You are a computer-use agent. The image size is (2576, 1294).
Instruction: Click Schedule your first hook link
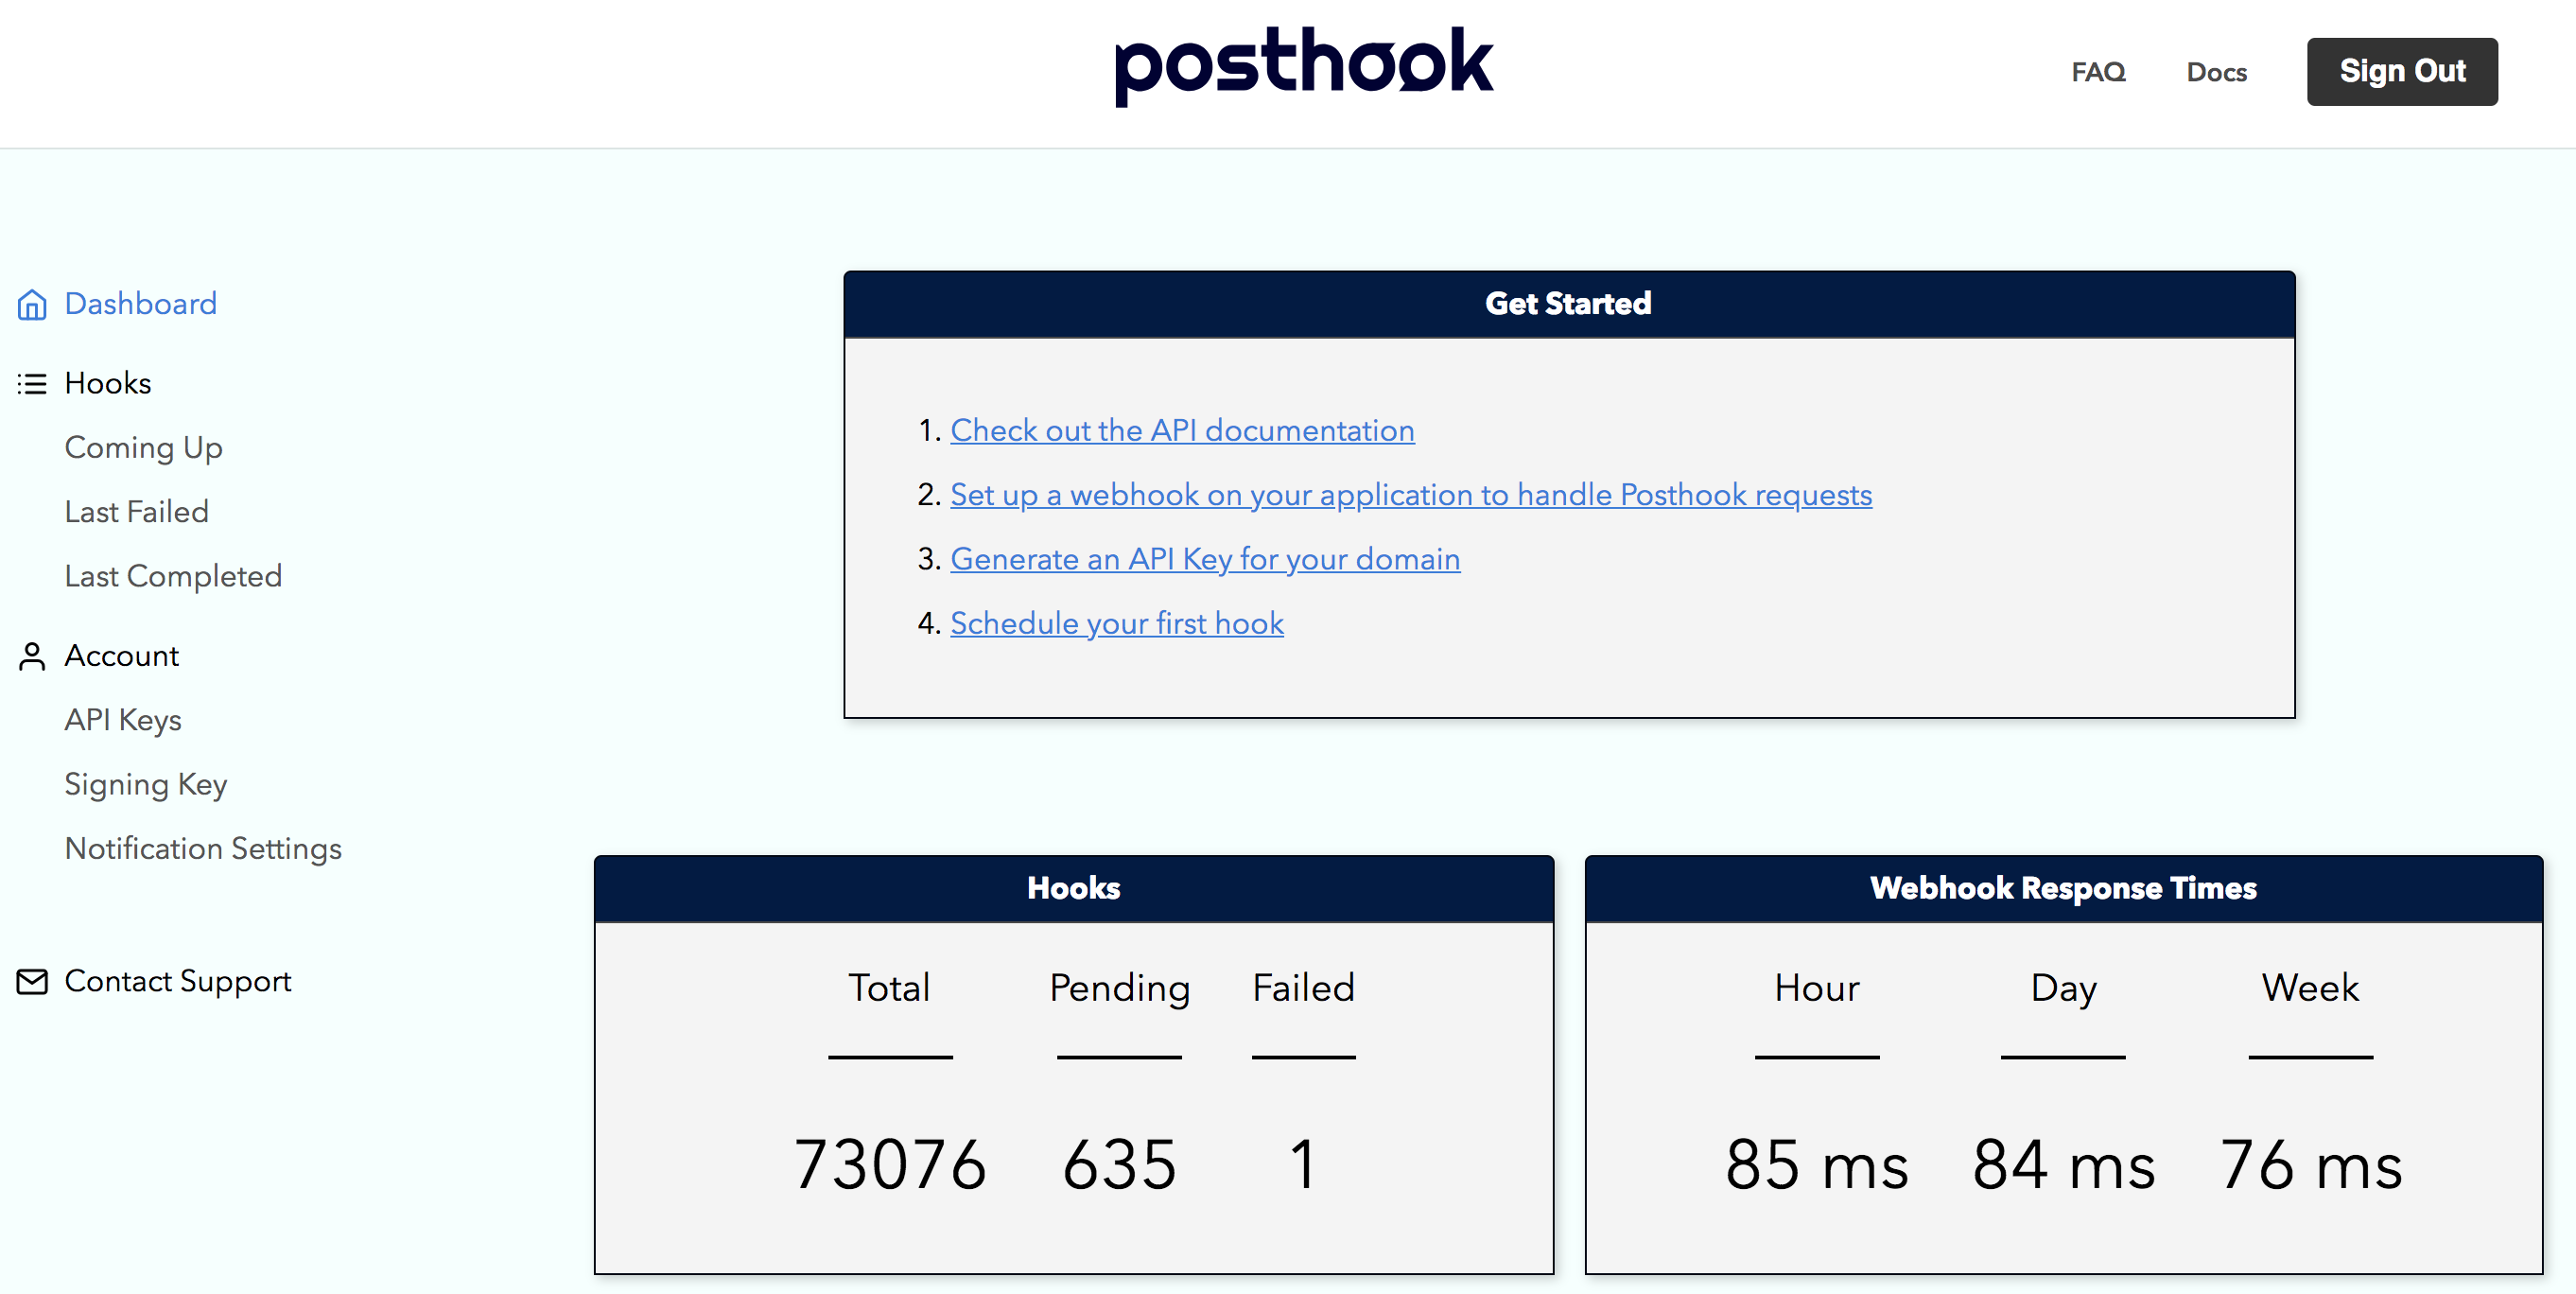1116,623
